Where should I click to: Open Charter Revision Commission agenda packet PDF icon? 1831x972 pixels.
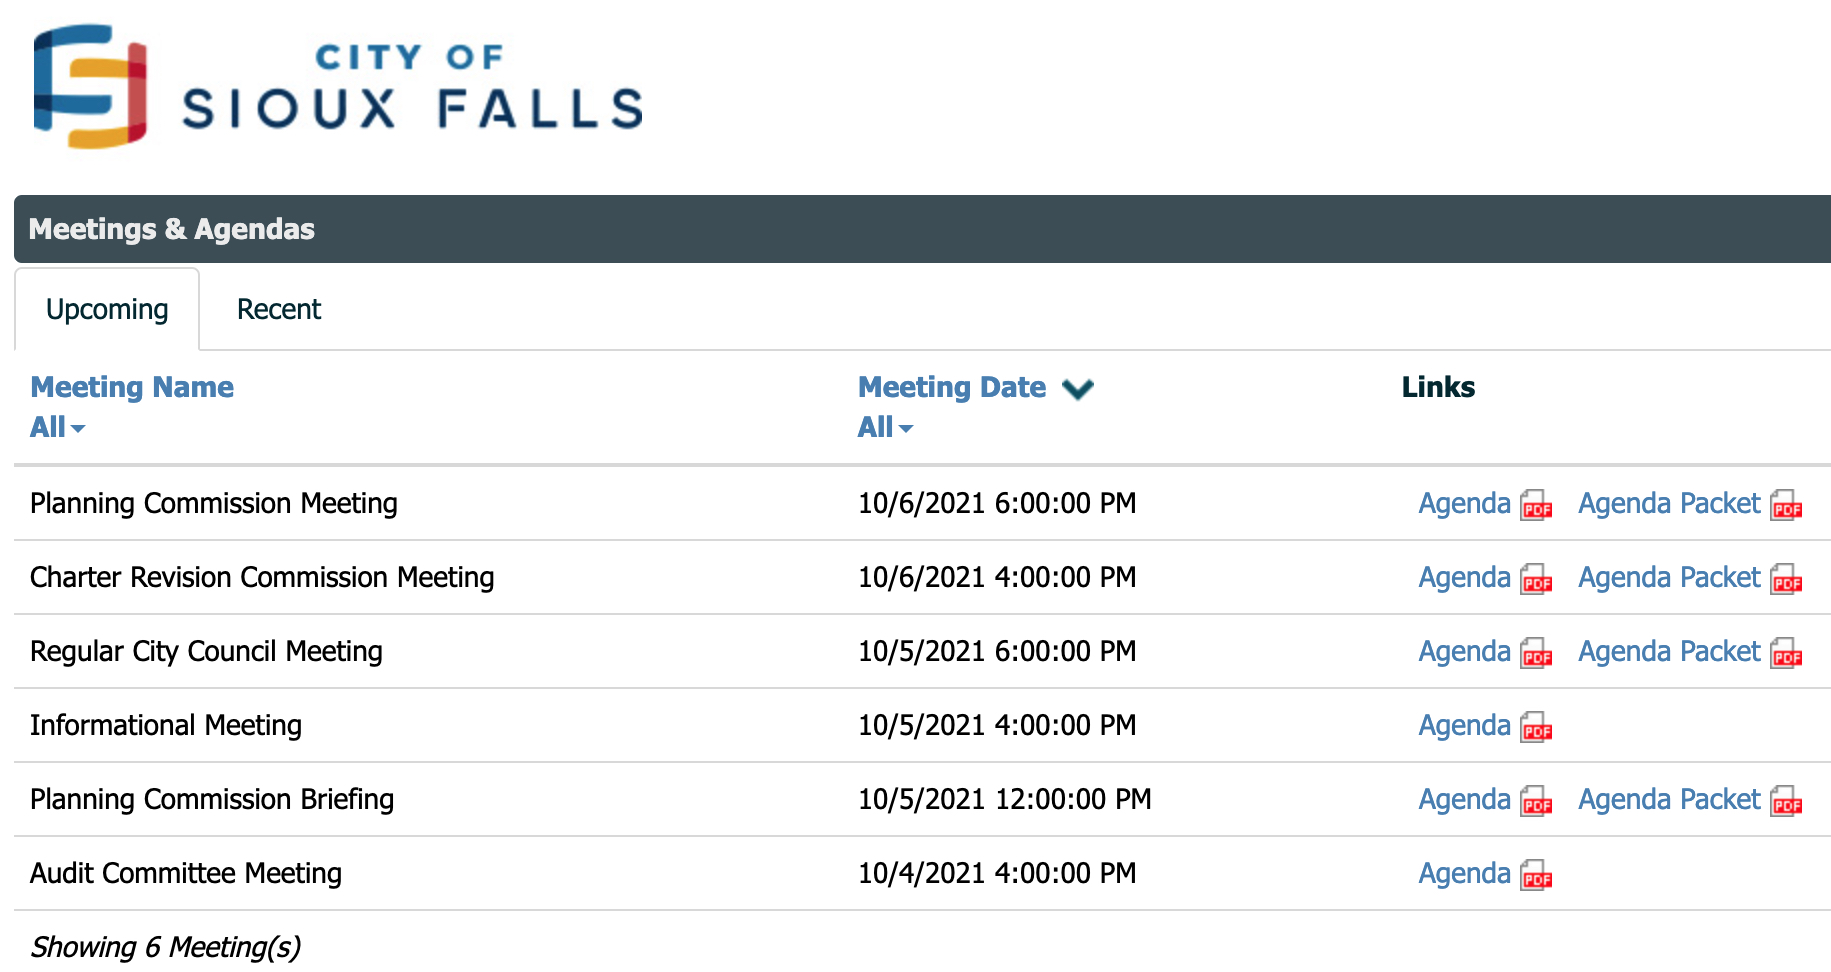(1786, 579)
